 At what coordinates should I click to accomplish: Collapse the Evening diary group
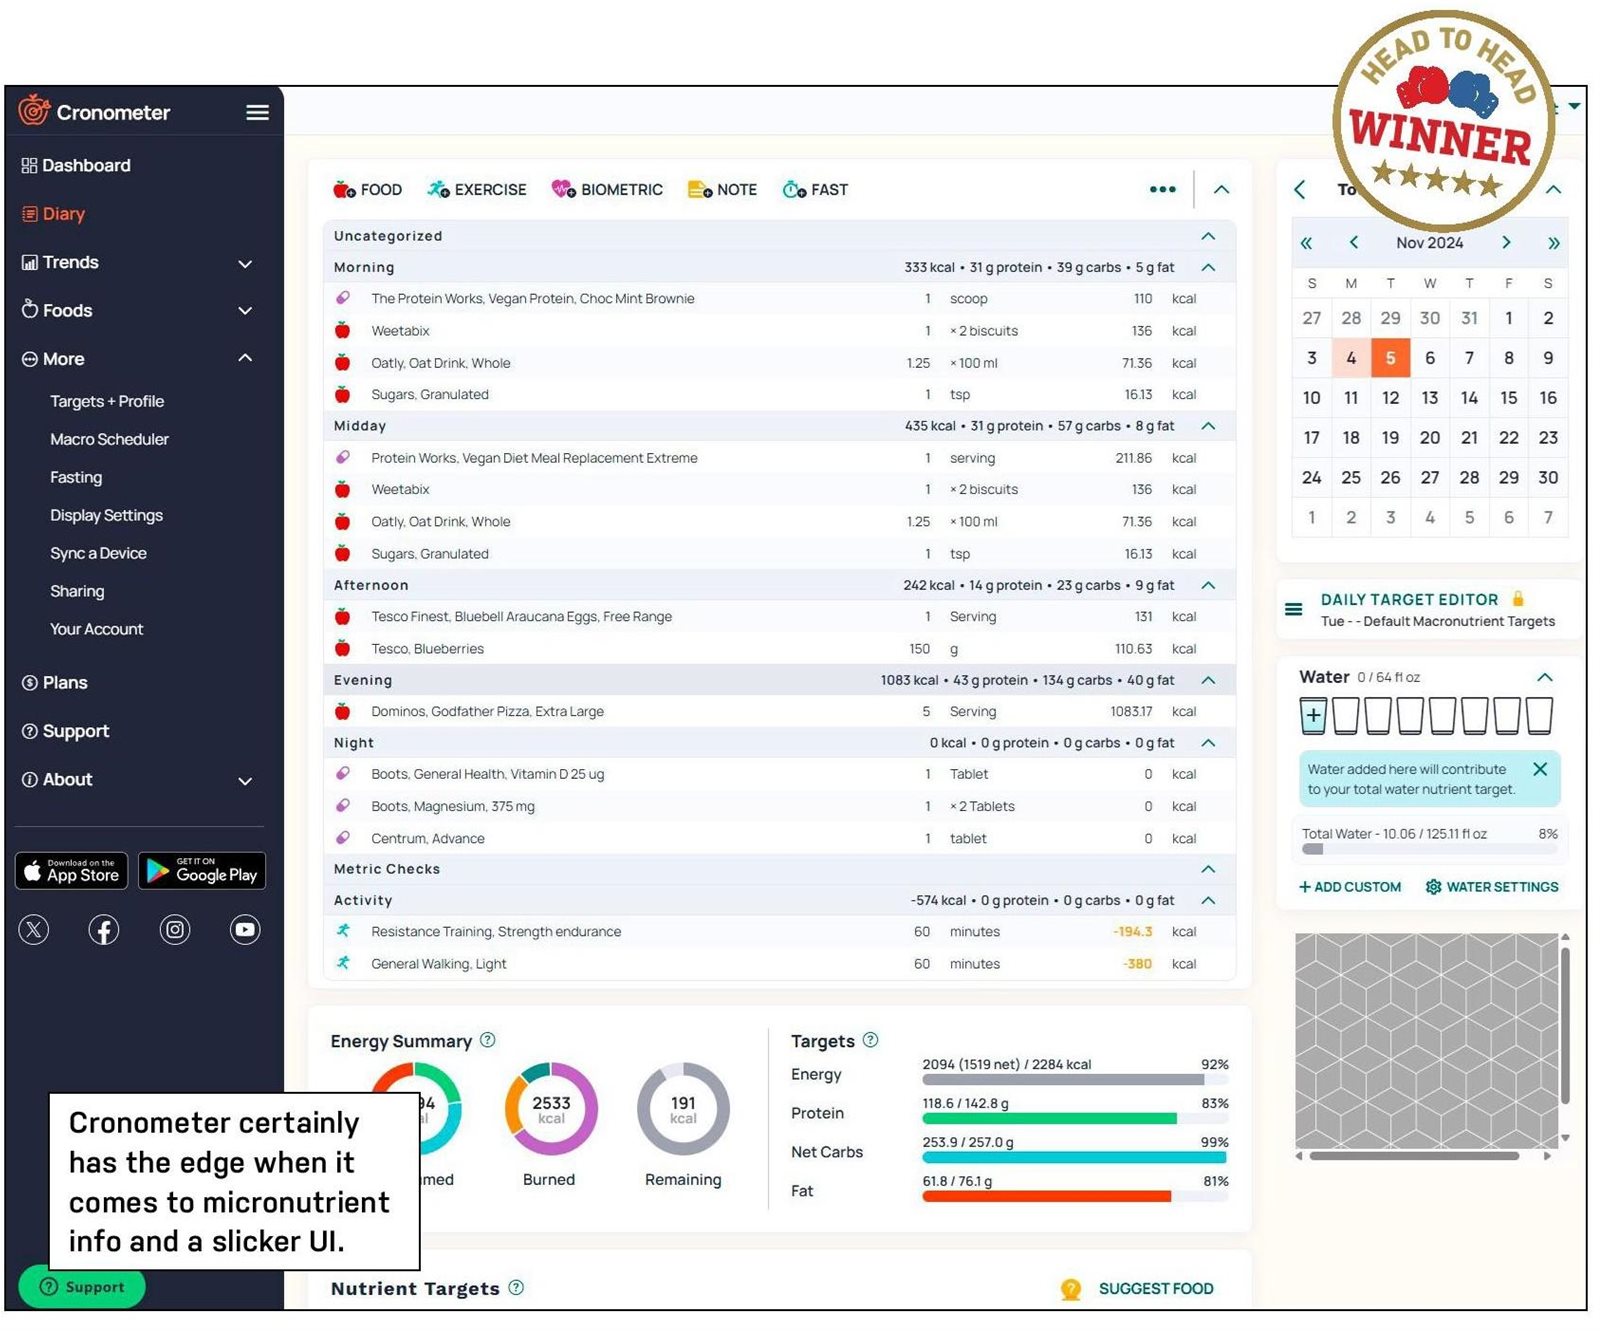(1208, 680)
